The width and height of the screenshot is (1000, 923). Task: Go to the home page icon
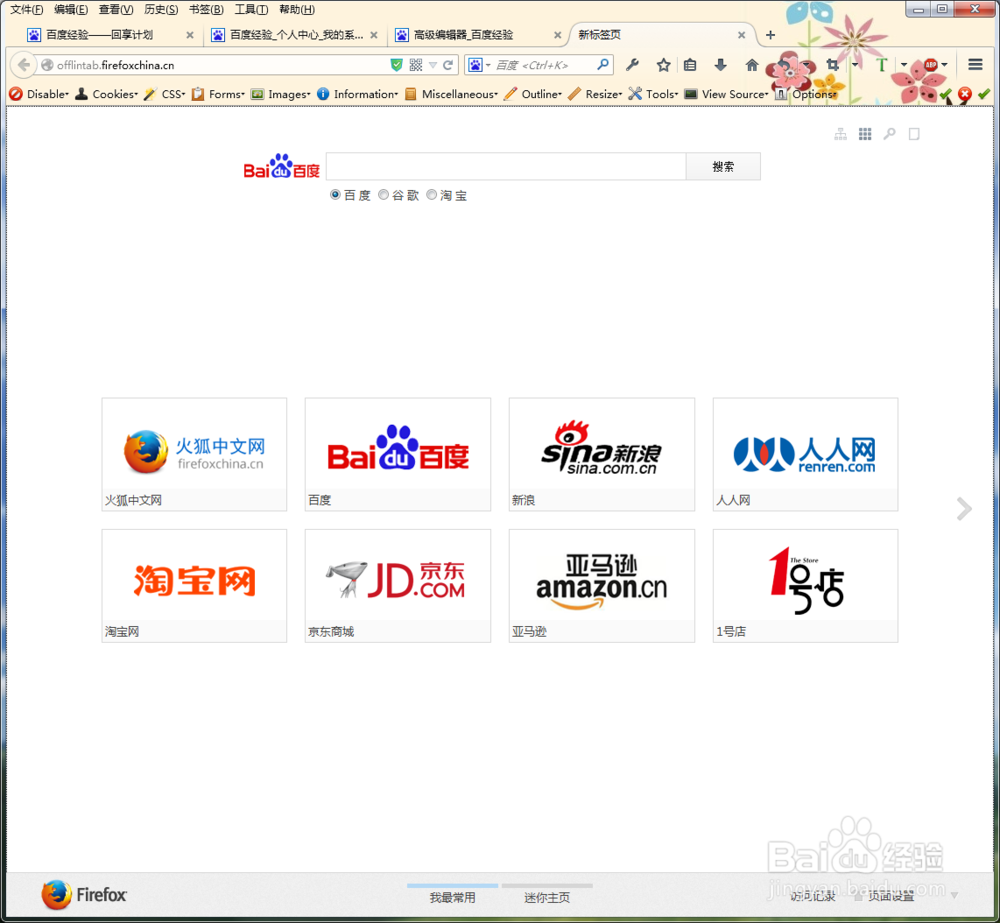tap(752, 64)
